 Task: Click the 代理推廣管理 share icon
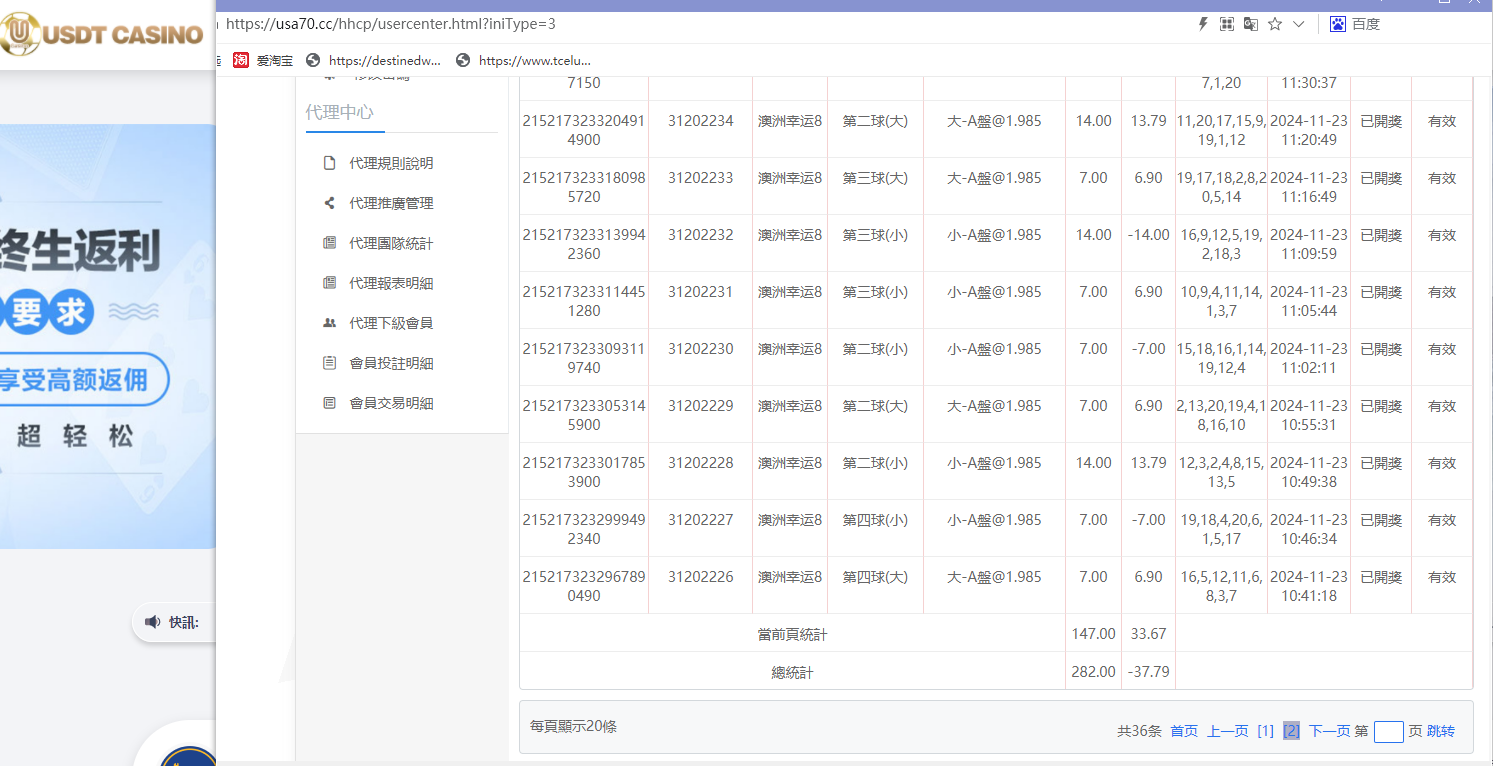point(329,203)
